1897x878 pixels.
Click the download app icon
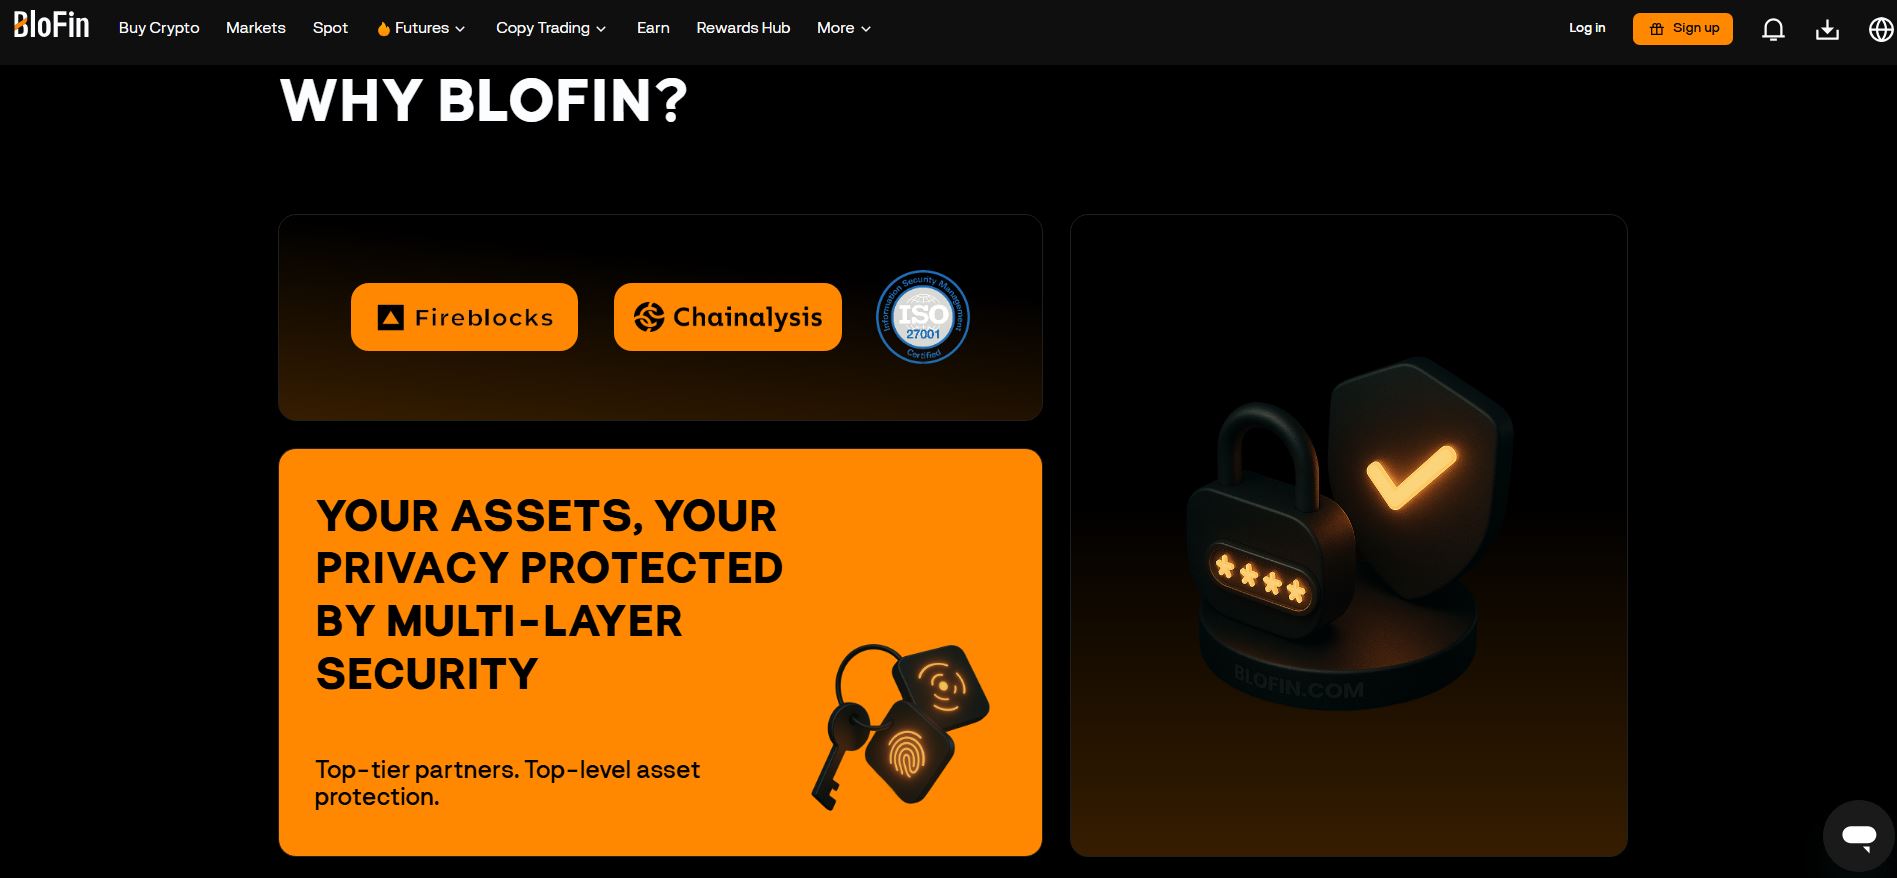1827,29
